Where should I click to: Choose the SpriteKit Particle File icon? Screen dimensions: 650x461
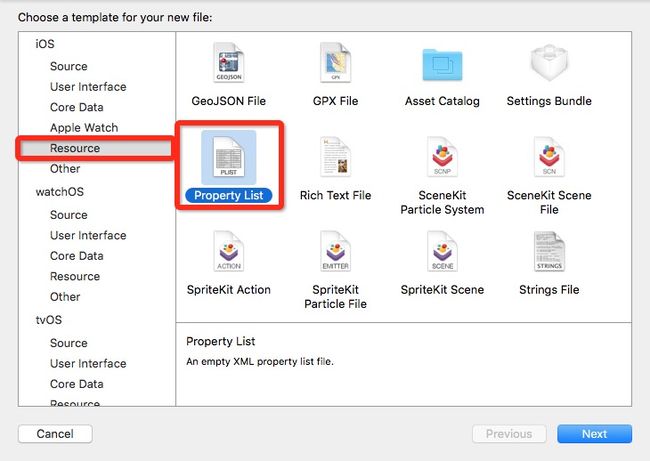[x=335, y=251]
